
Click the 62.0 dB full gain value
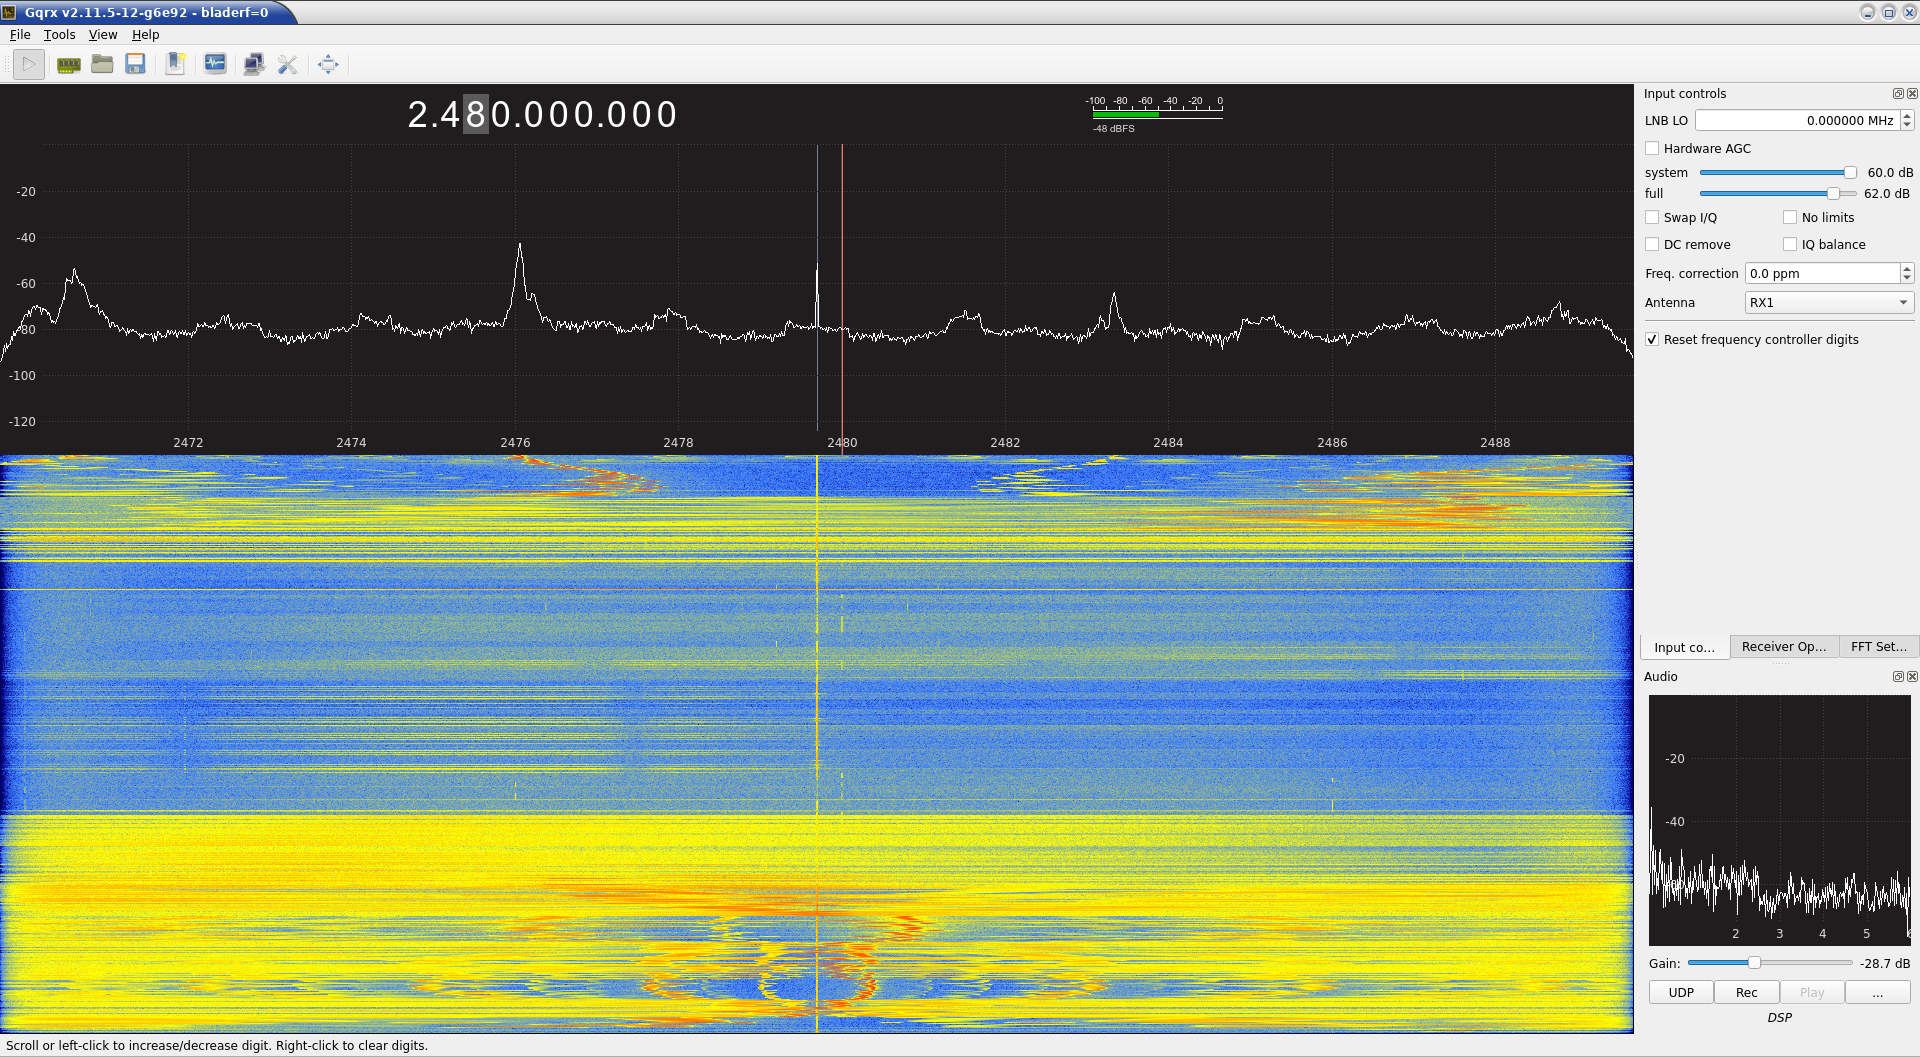pos(1887,193)
